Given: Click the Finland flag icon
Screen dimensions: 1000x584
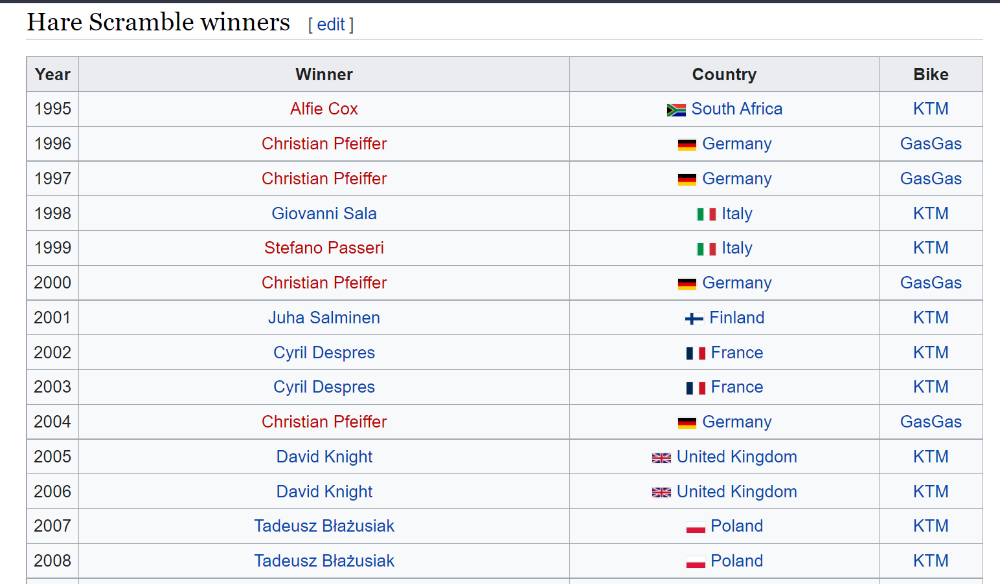Looking at the screenshot, I should click(x=694, y=318).
